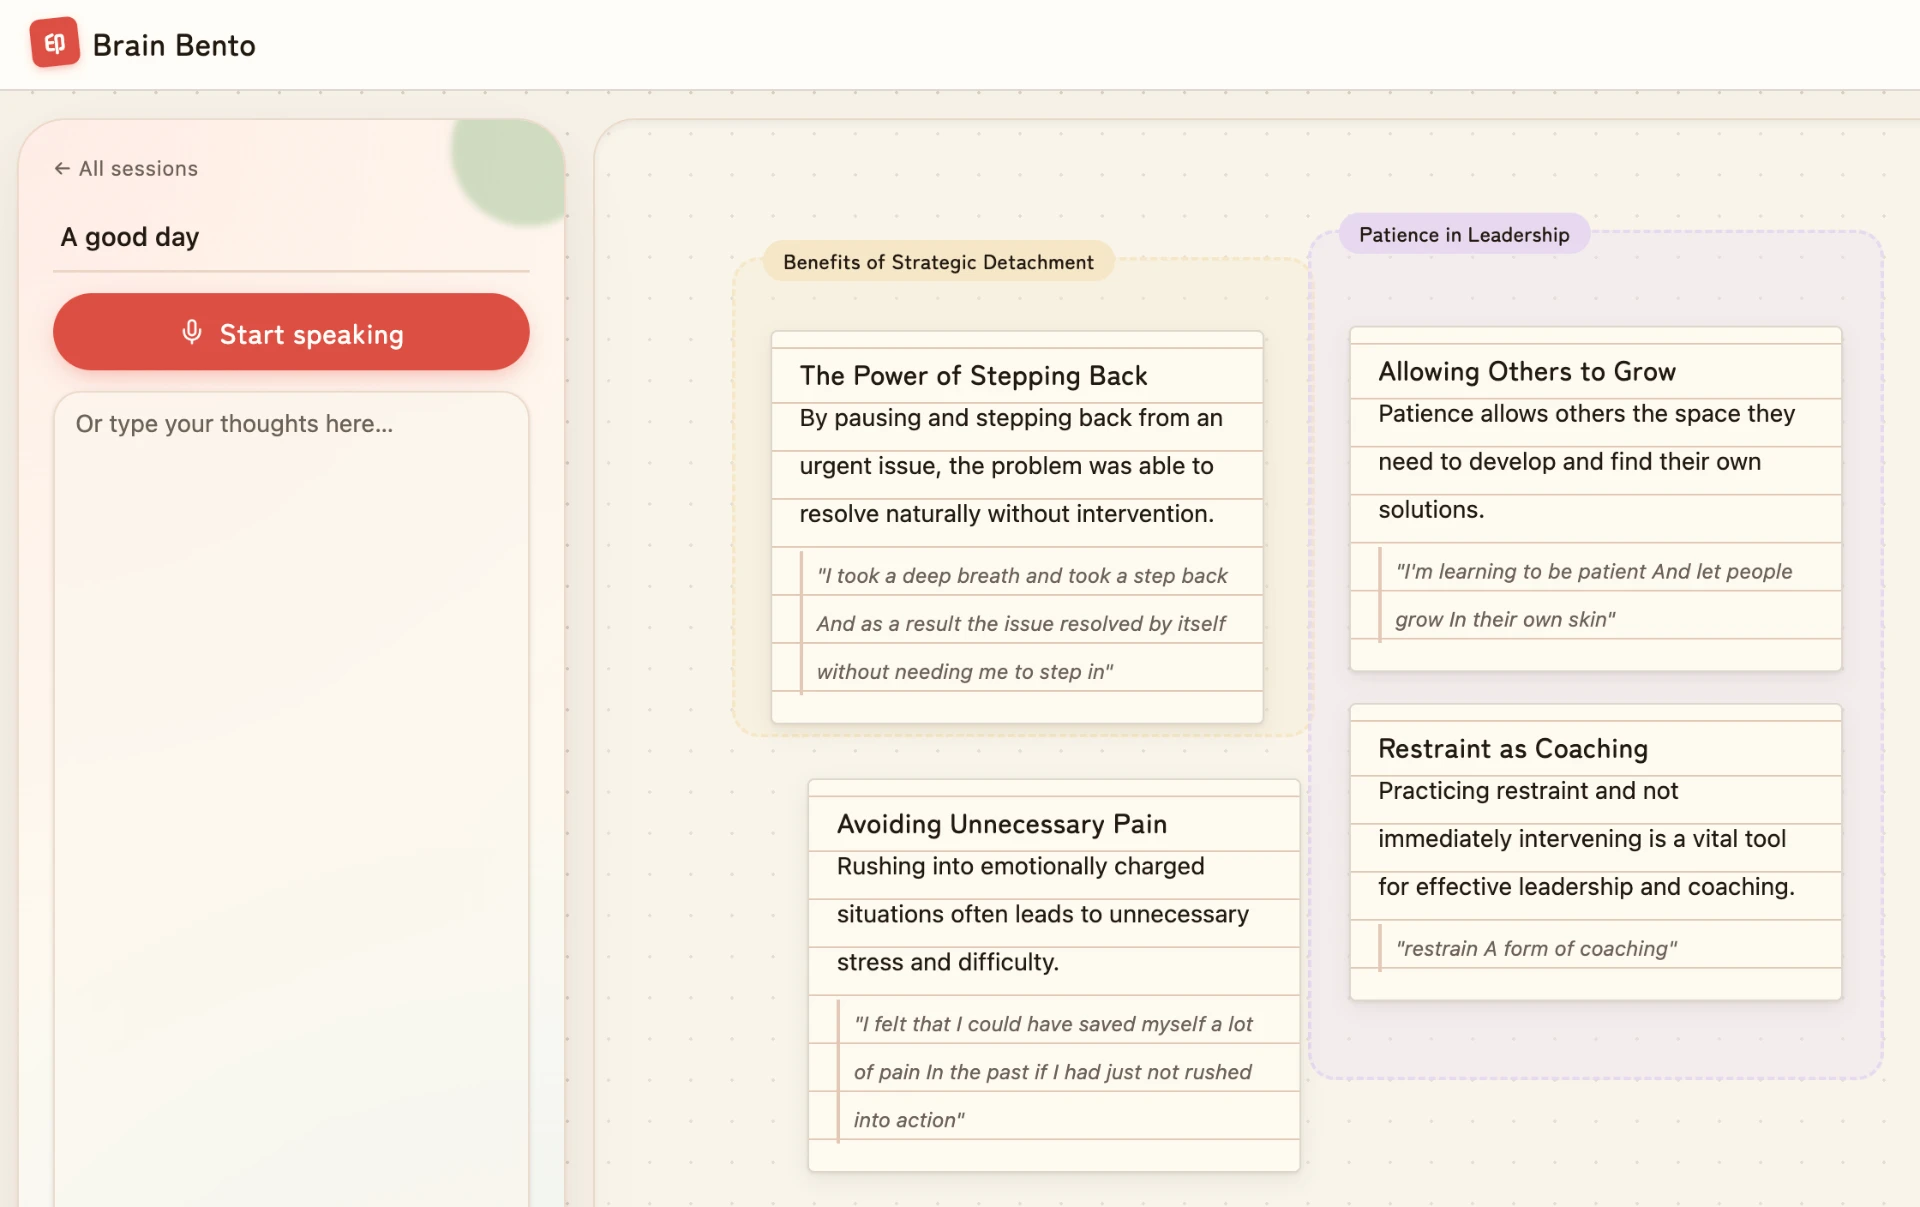Click the summary 'Practicing restraint and not immediately intervening'
Screen dimensions: 1920x1207
(1587, 839)
